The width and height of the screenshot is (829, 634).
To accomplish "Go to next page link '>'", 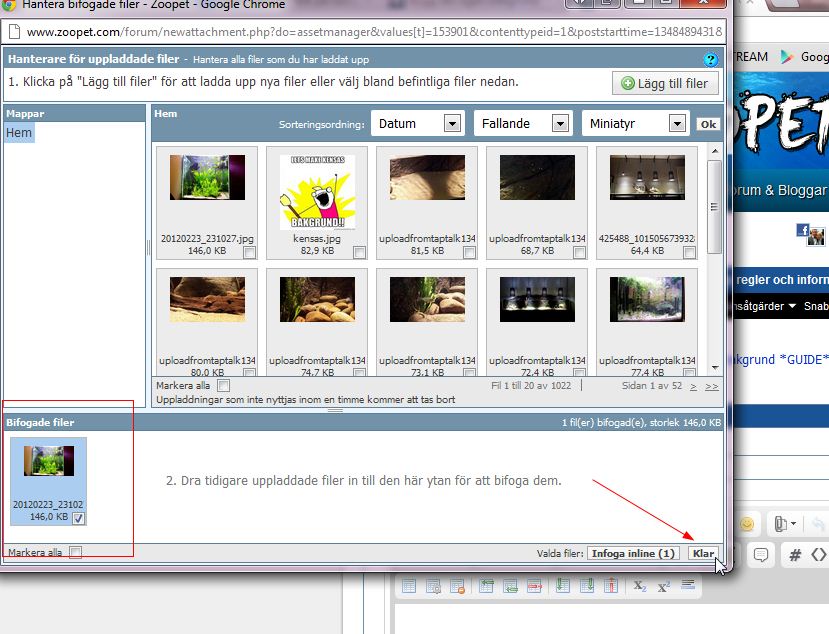I will click(x=693, y=387).
